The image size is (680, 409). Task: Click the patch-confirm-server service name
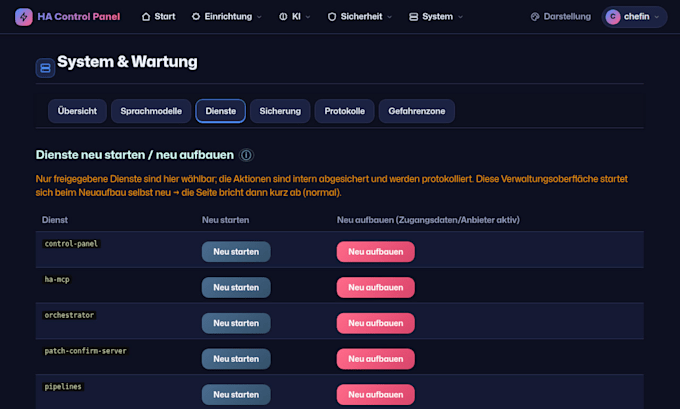click(85, 351)
